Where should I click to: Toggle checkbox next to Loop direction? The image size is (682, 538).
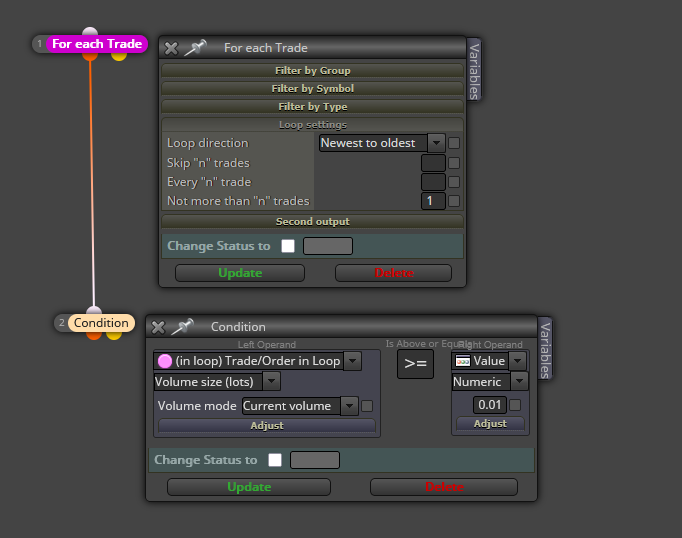point(454,143)
